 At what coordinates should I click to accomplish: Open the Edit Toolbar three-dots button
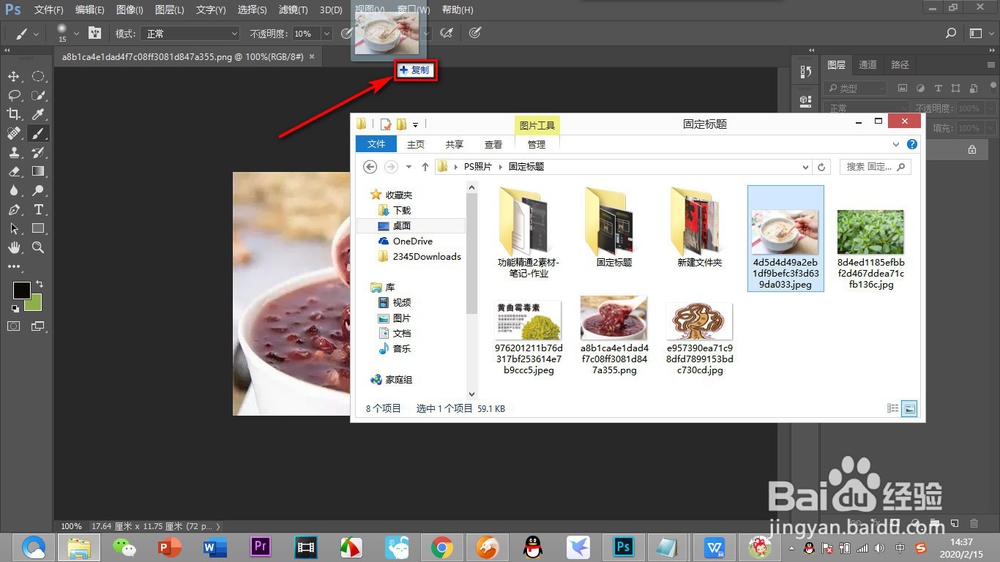click(13, 267)
